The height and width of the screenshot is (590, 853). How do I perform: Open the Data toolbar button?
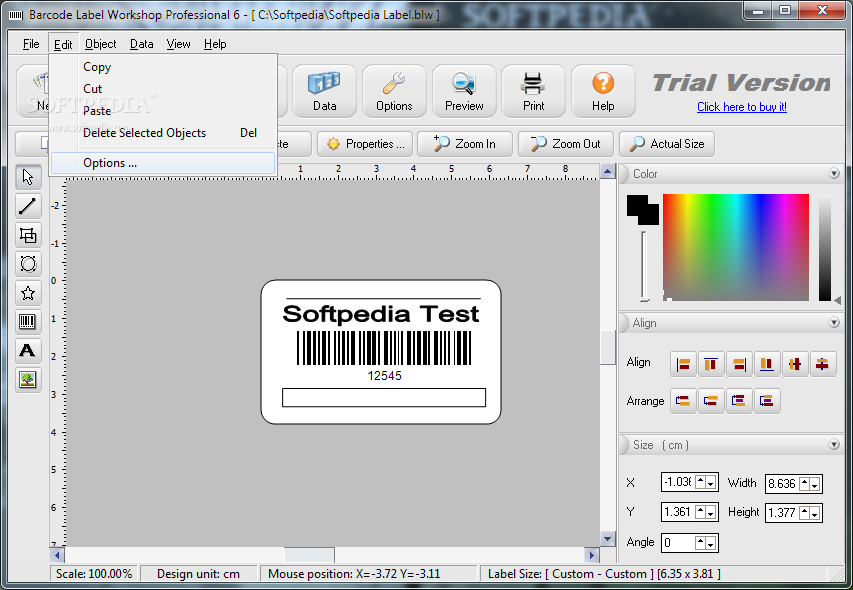pos(324,91)
